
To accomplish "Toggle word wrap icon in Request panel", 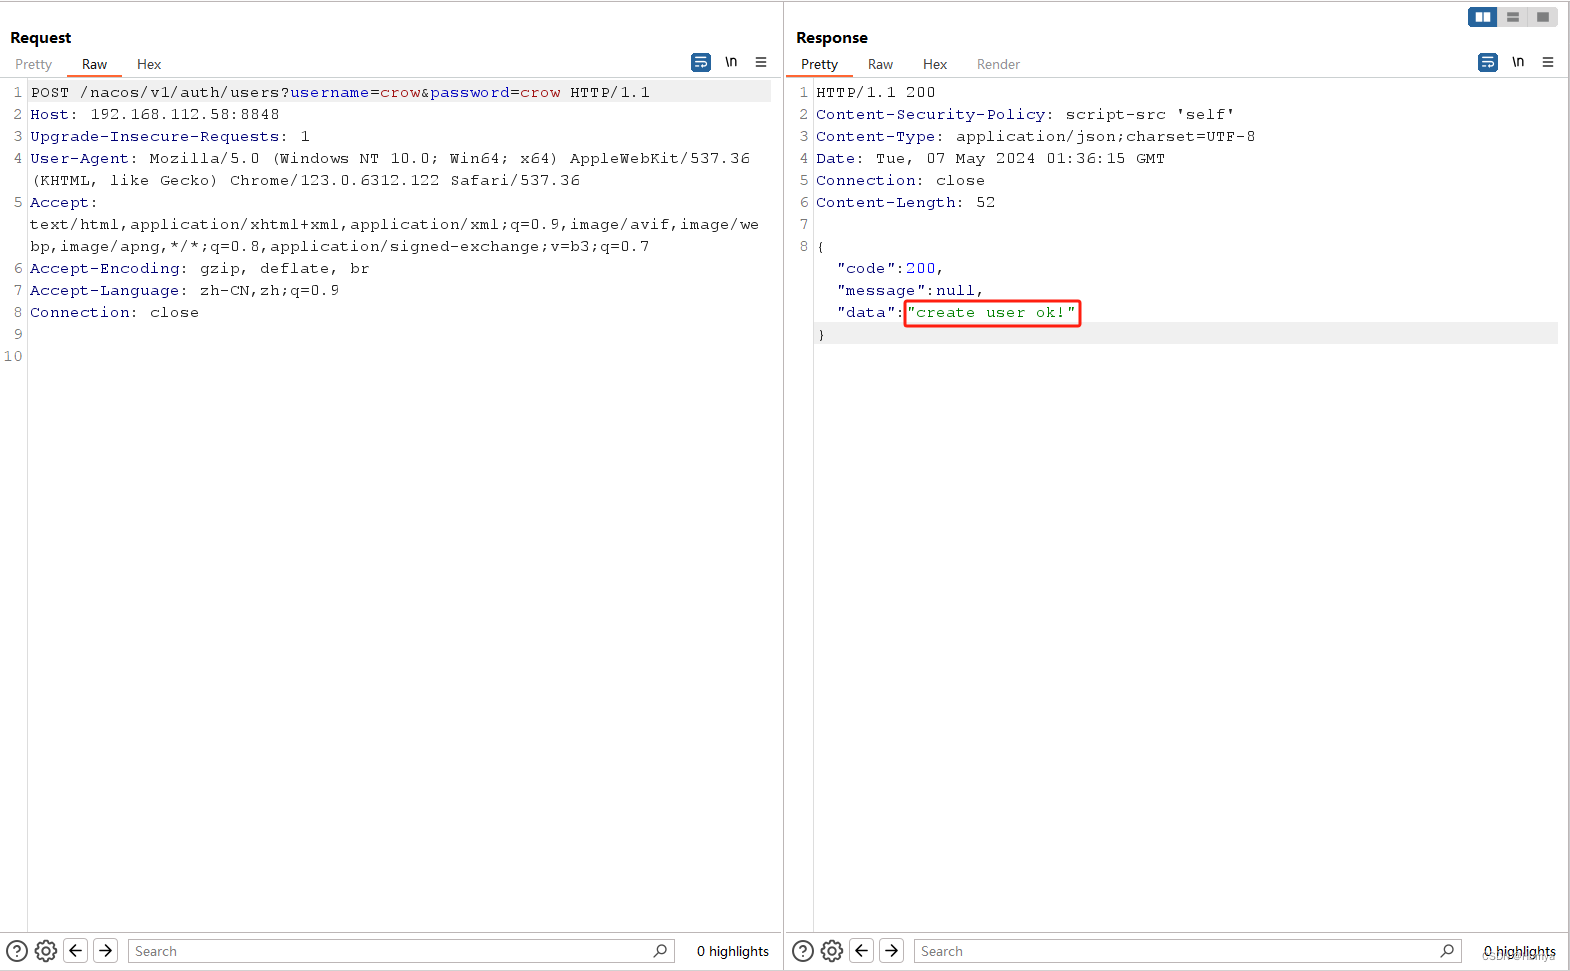I will click(x=701, y=62).
